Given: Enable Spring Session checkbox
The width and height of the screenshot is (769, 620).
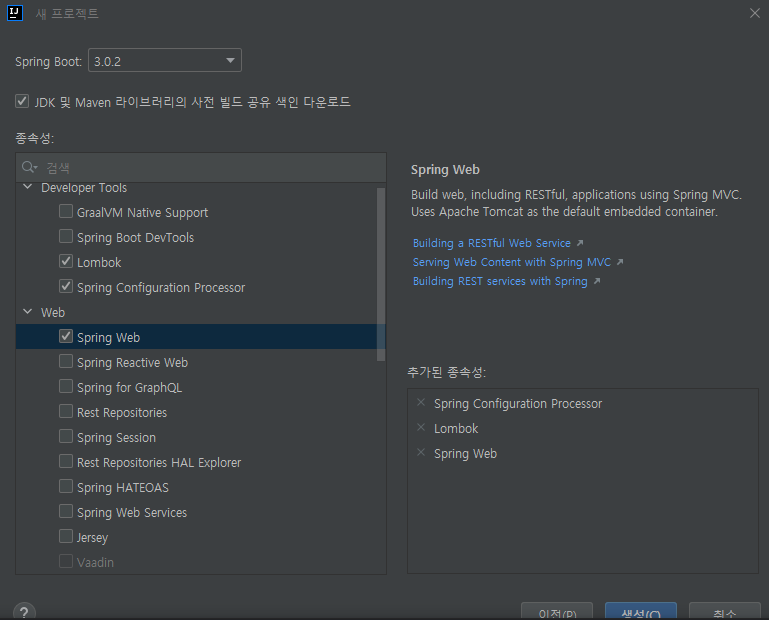Looking at the screenshot, I should [x=66, y=437].
